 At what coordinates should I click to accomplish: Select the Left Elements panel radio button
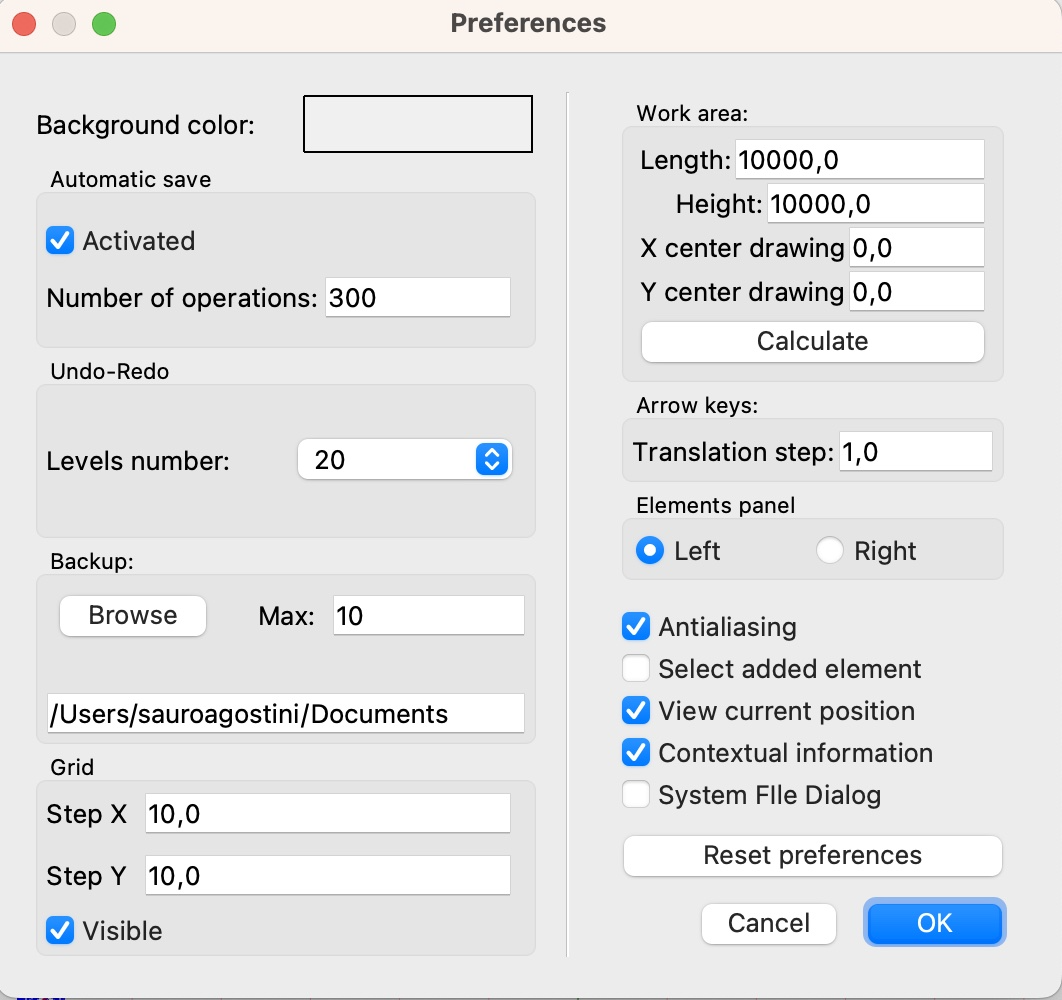(x=650, y=550)
